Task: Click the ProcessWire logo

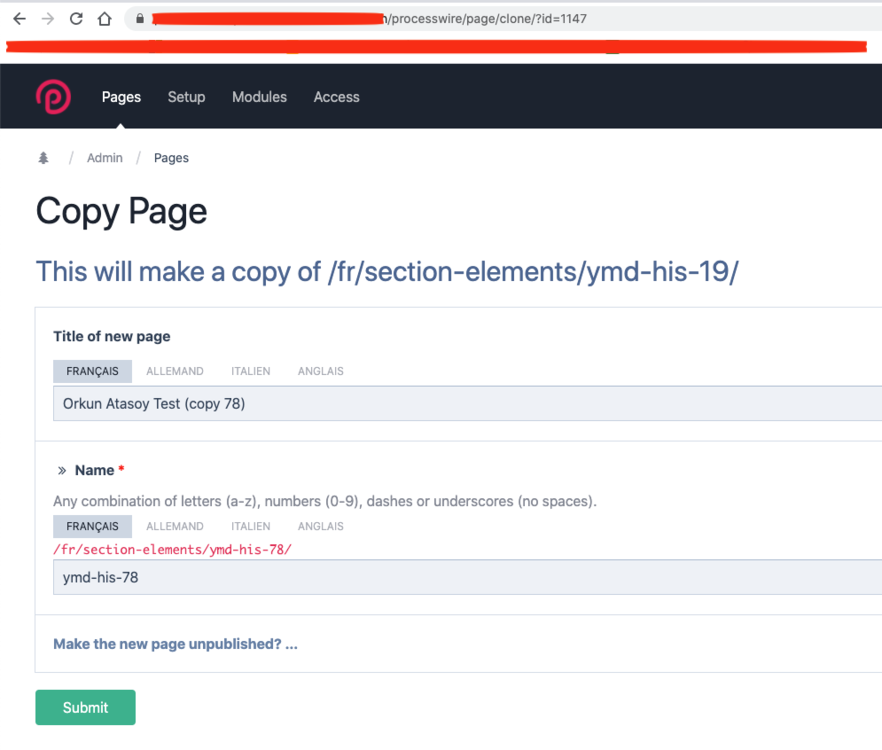Action: point(53,97)
